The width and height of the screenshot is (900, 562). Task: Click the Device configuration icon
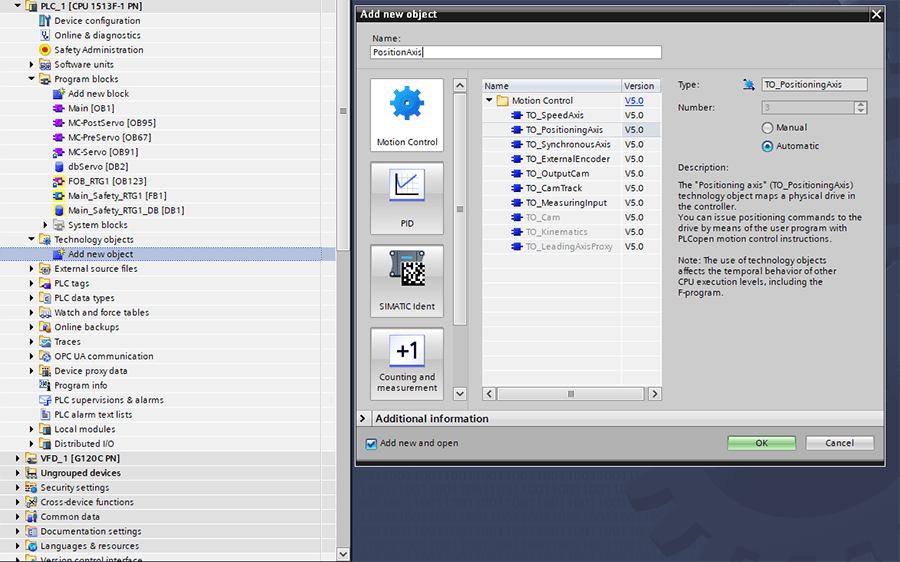tap(45, 21)
